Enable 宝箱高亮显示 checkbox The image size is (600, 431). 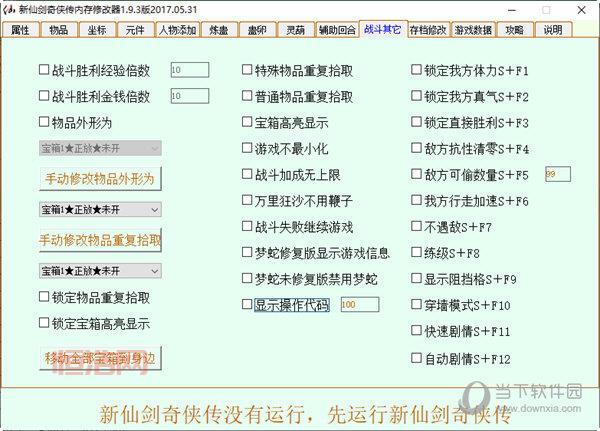[x=247, y=122]
